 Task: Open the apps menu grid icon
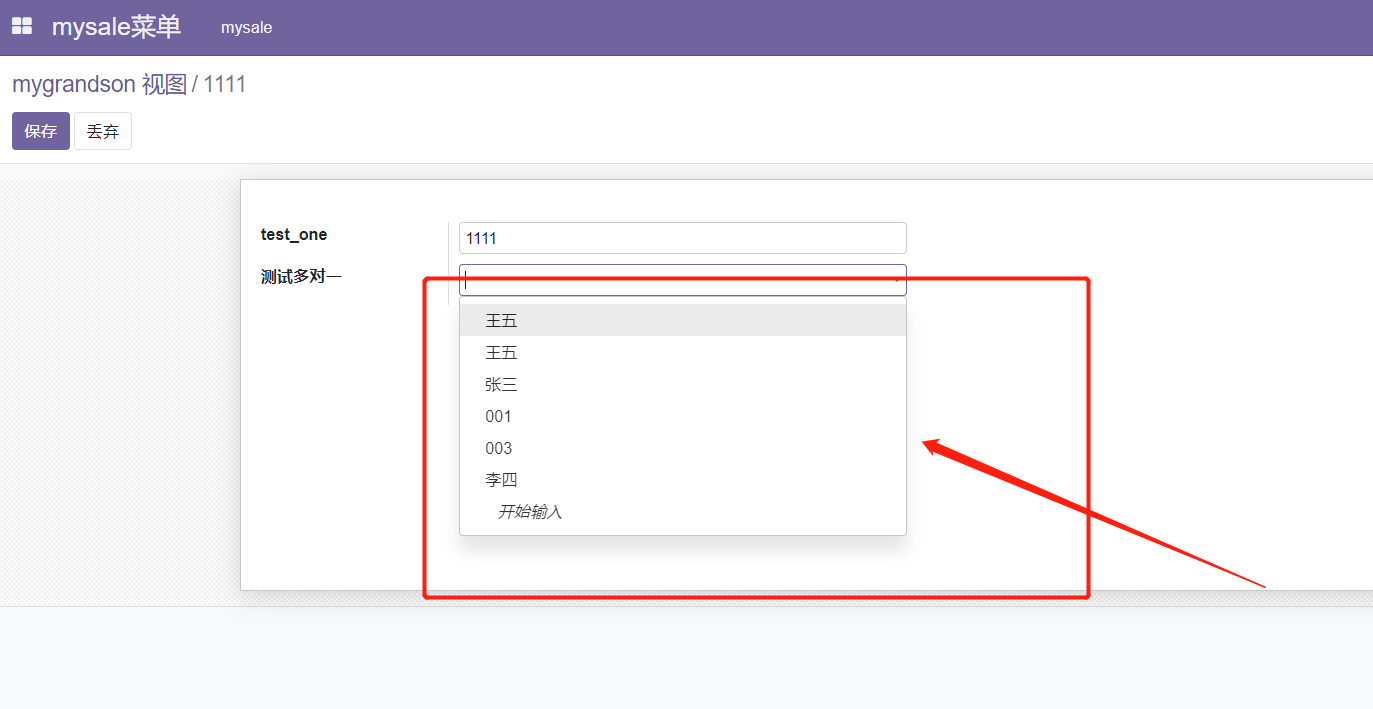click(x=21, y=26)
